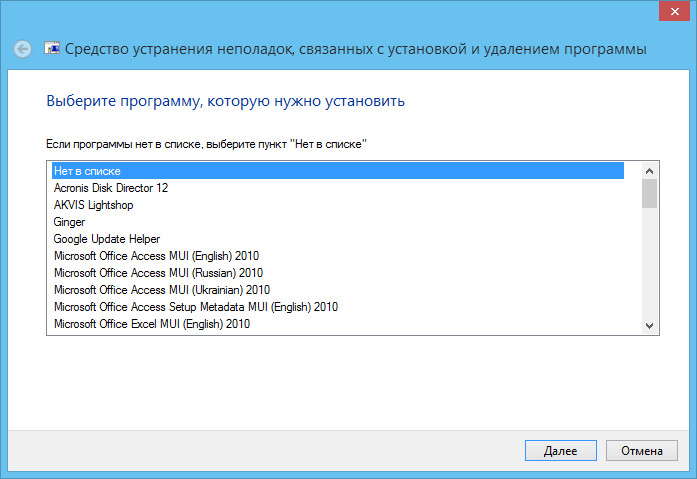Viewport: 697px width, 479px height.
Task: Choose Microsoft Office Excel MUI (English) 2010
Action: (338, 324)
